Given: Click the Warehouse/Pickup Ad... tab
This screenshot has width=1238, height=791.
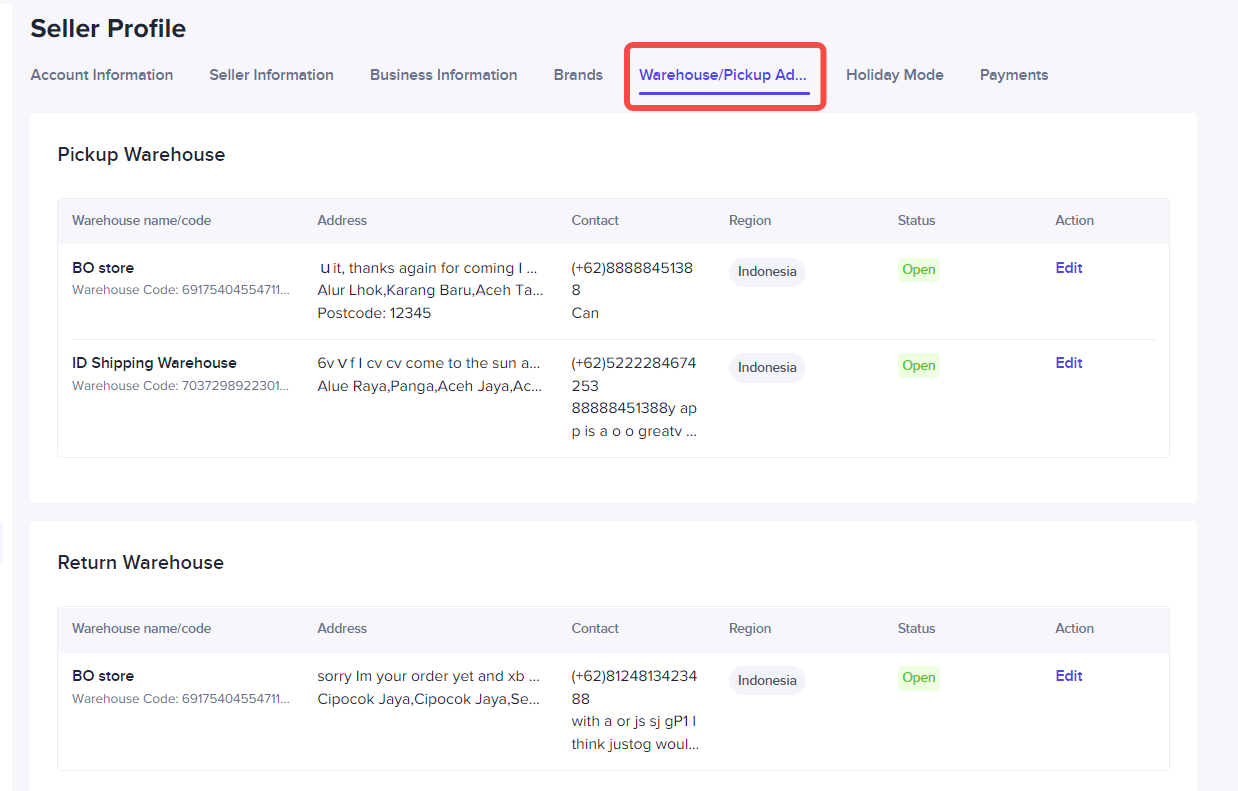Looking at the screenshot, I should click(x=723, y=75).
